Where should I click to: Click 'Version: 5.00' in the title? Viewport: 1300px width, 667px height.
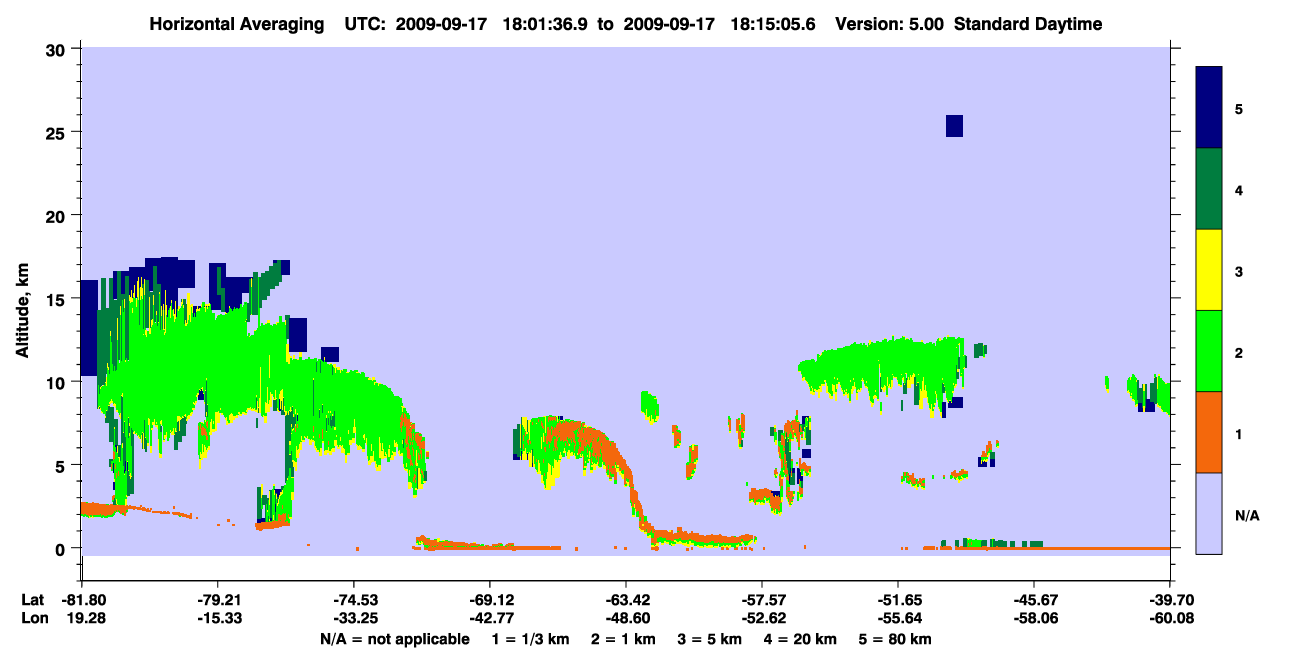[x=889, y=24]
